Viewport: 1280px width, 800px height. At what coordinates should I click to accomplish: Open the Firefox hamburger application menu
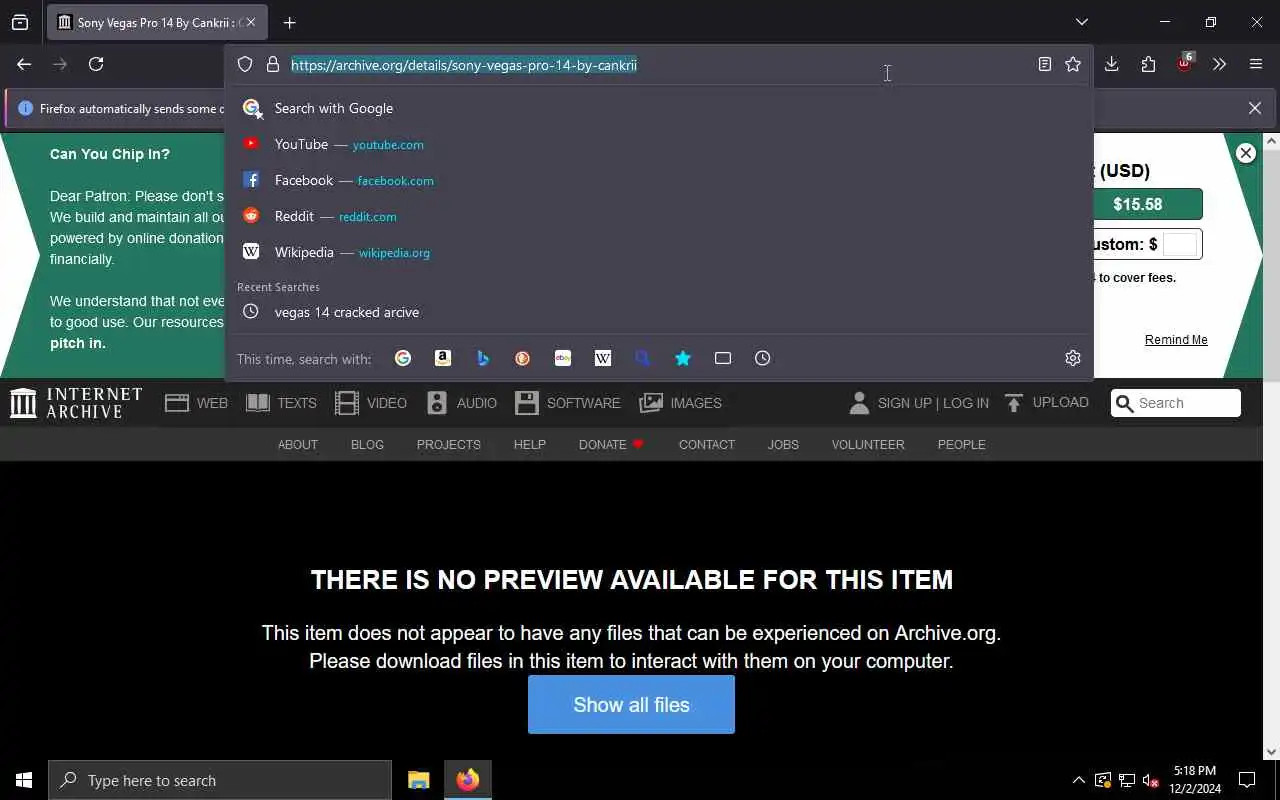[x=1256, y=64]
